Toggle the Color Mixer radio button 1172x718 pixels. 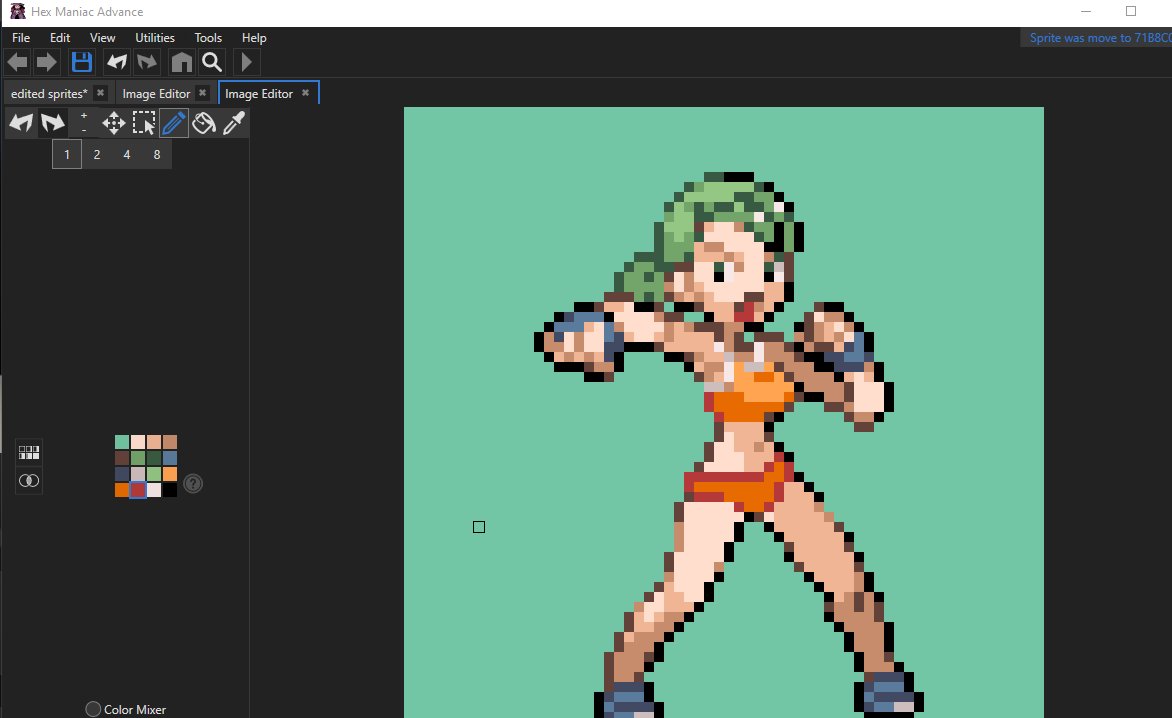(93, 709)
